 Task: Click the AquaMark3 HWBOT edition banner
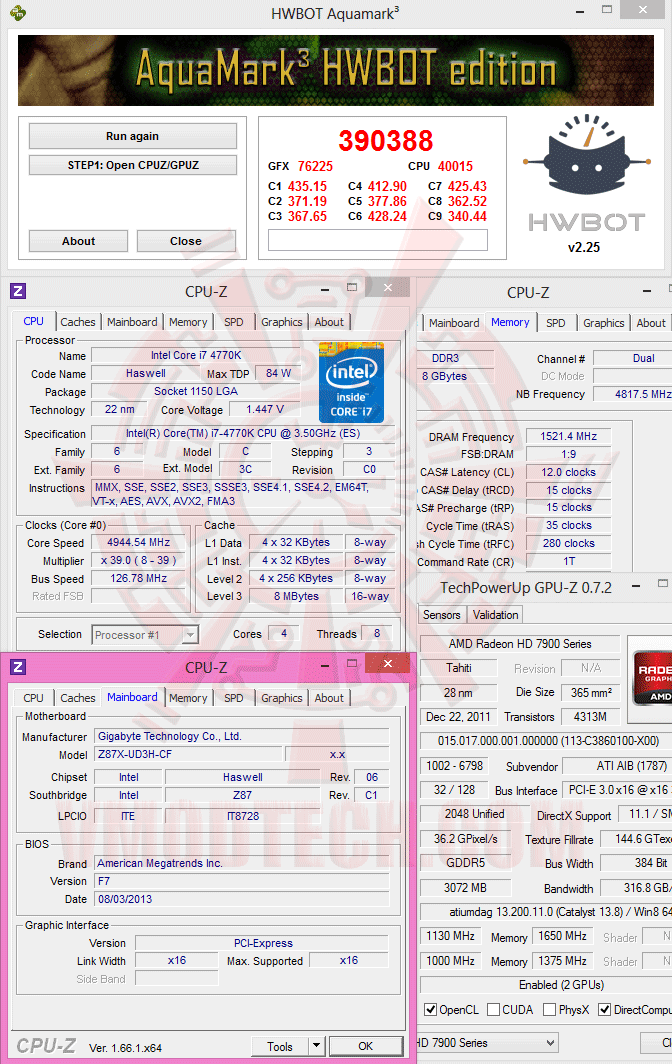click(336, 70)
